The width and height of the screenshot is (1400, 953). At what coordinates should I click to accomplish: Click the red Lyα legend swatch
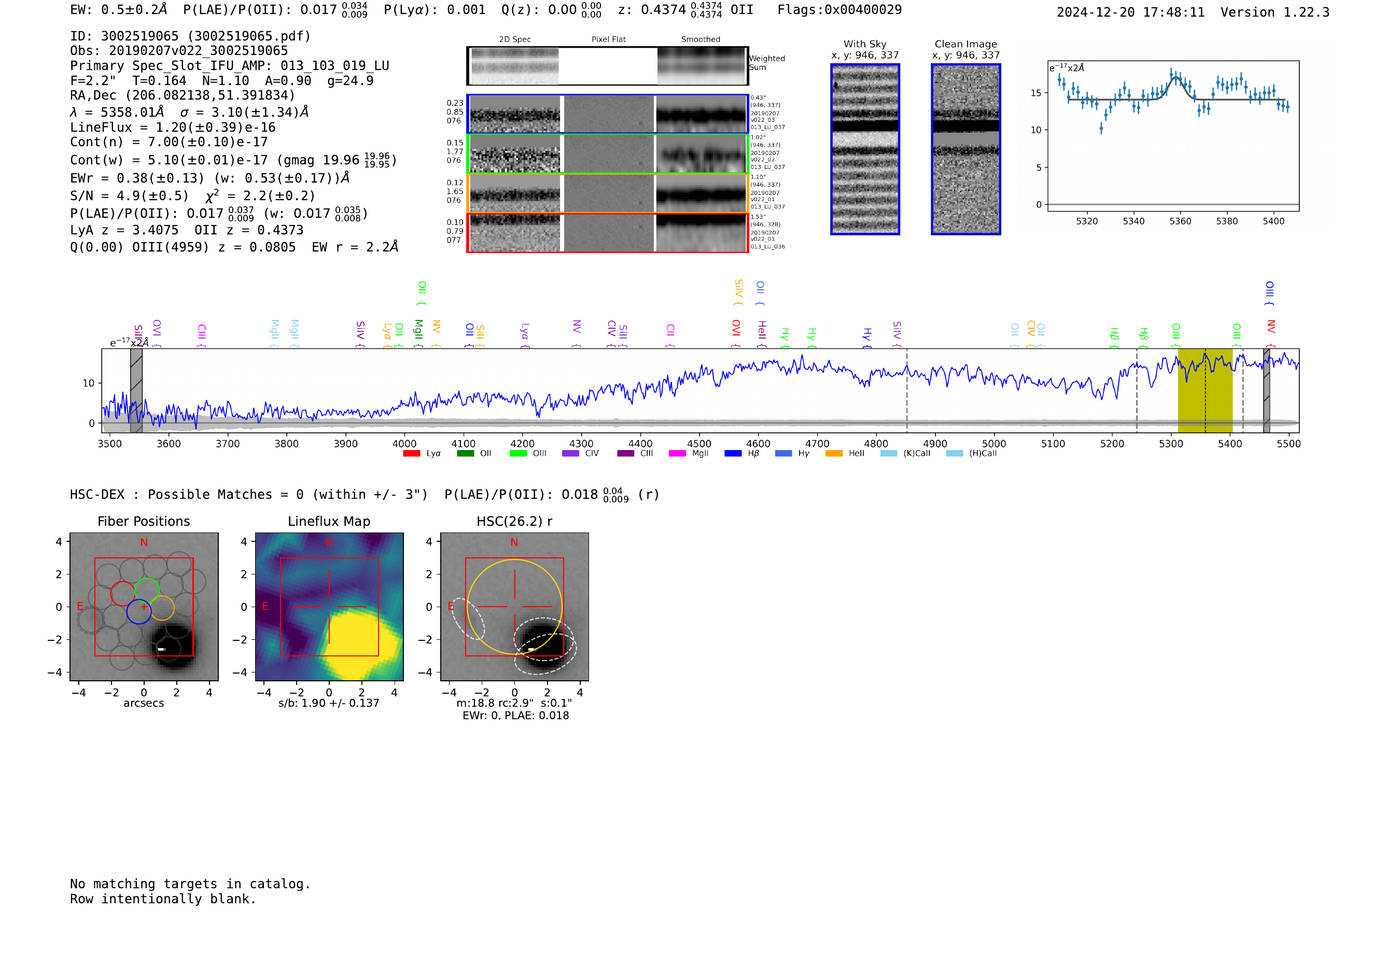point(411,454)
